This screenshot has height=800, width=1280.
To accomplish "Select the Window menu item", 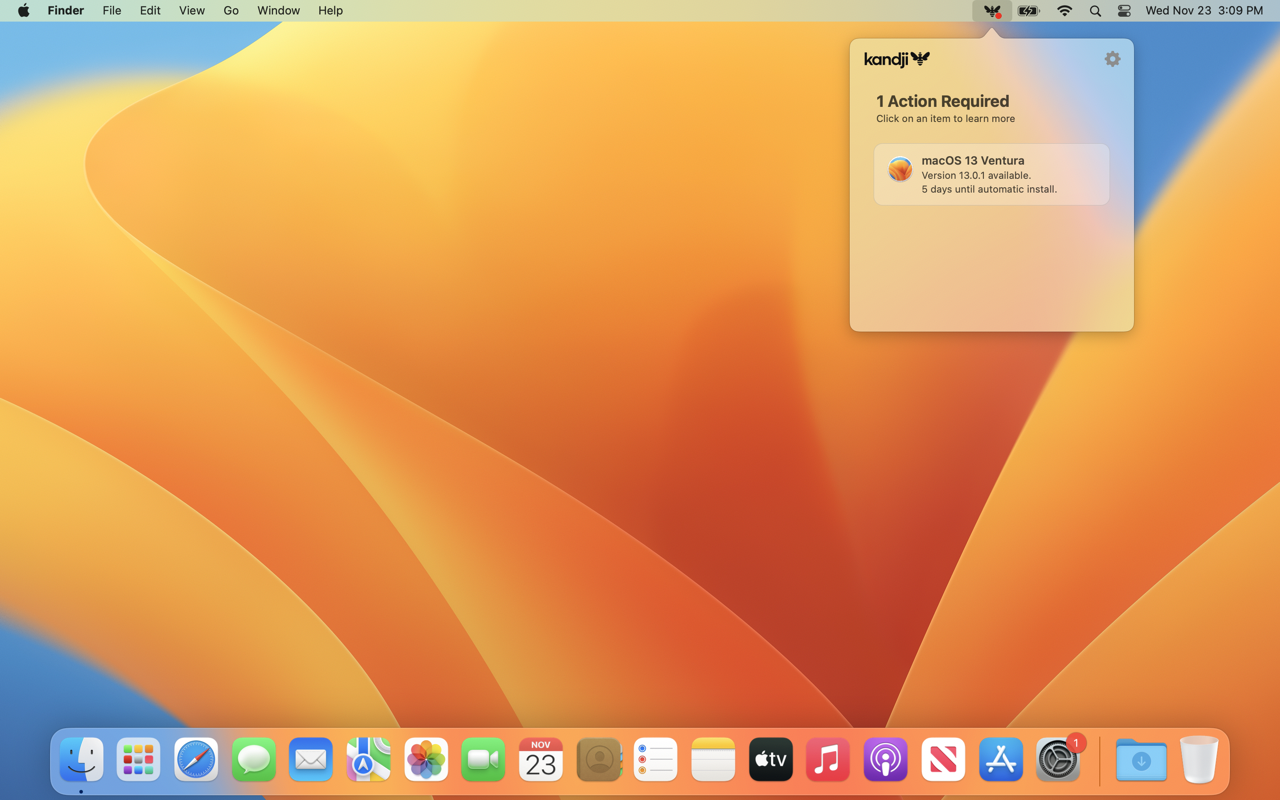I will [x=278, y=11].
